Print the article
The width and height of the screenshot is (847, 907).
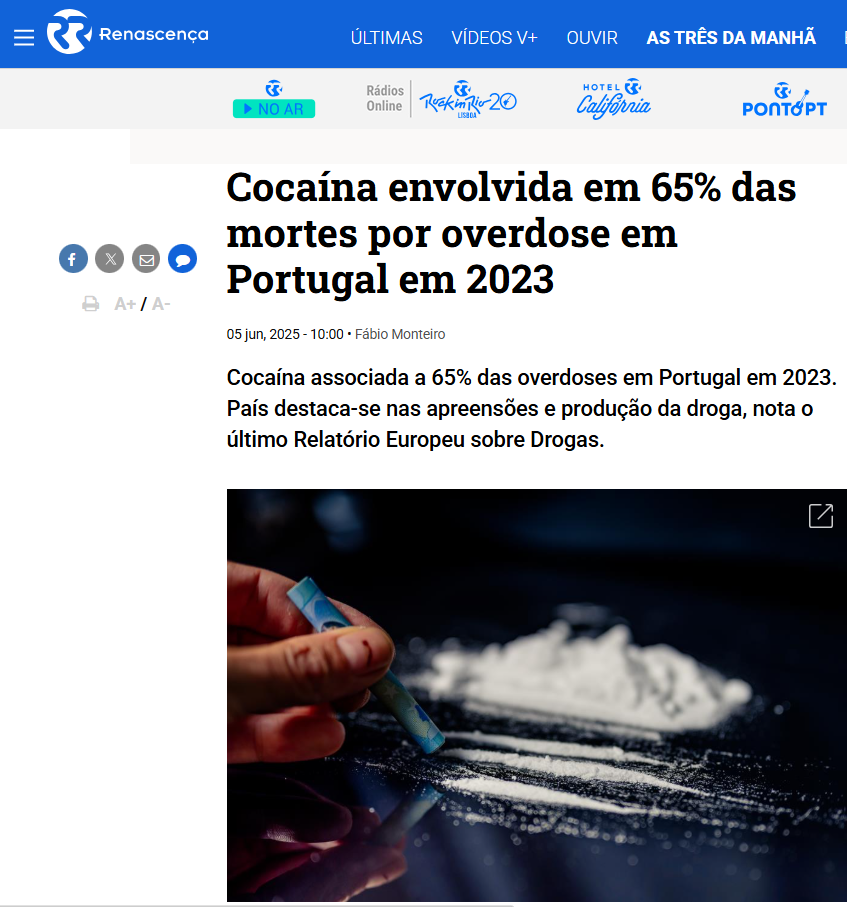point(90,304)
